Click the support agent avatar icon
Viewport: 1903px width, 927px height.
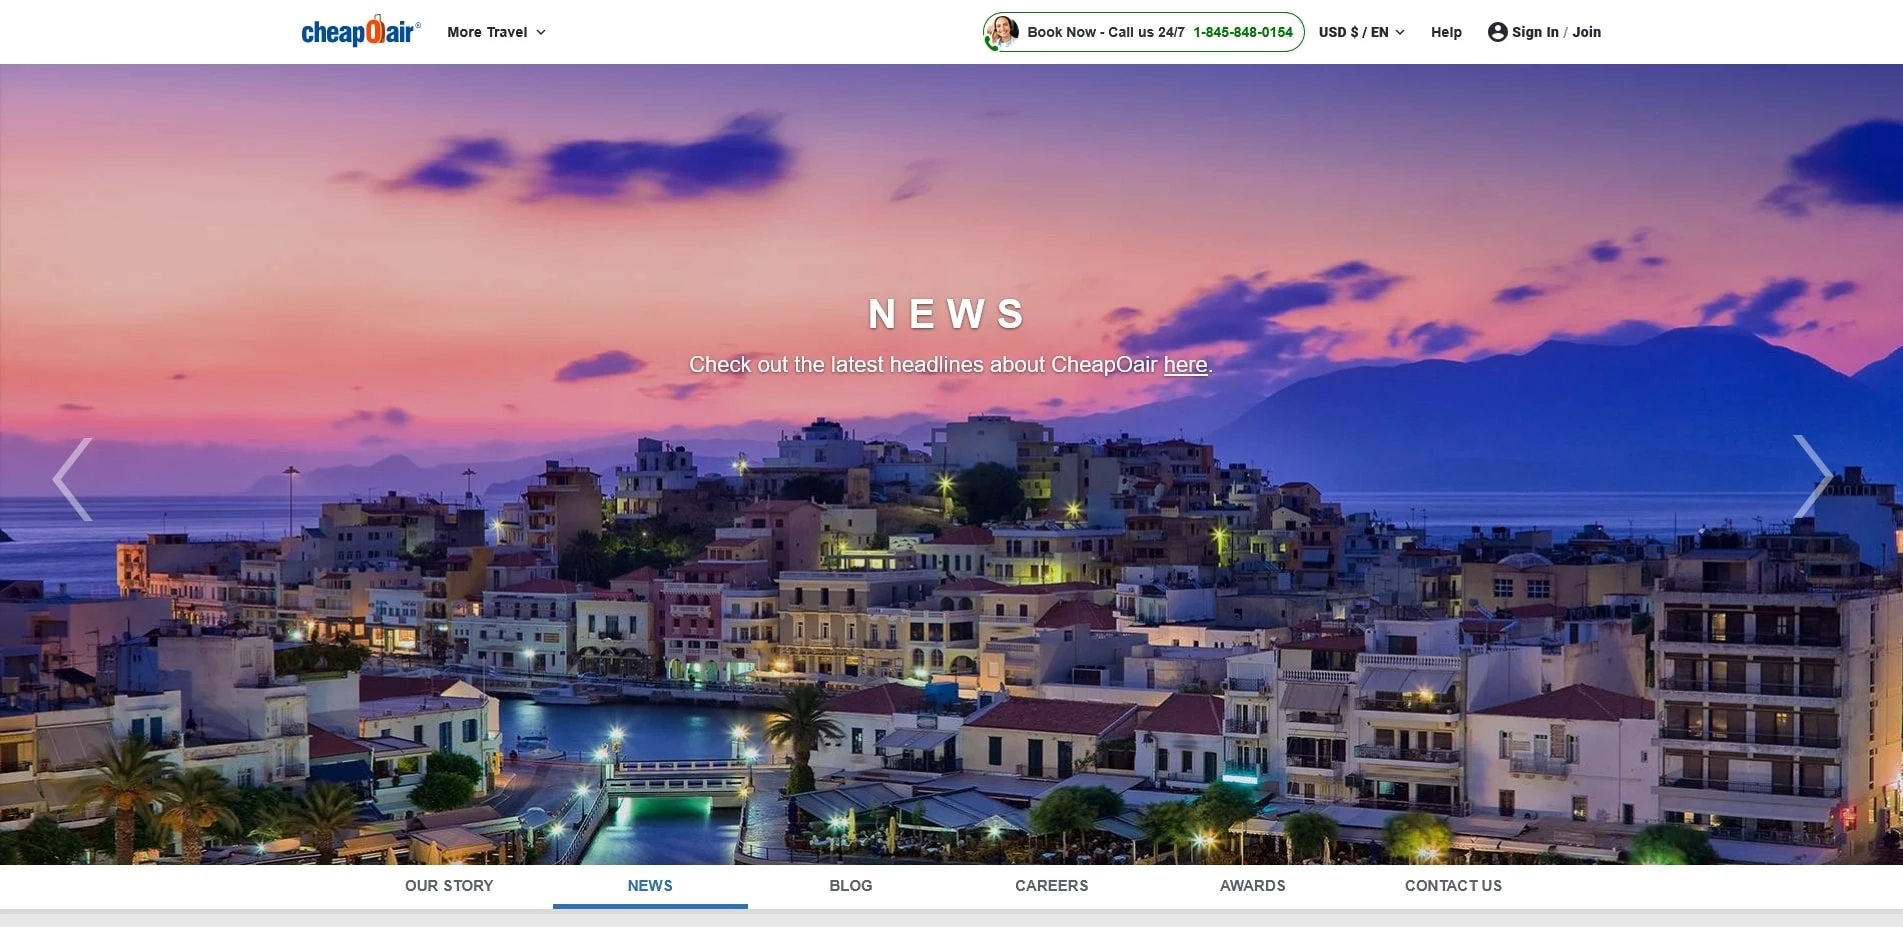coord(1001,32)
